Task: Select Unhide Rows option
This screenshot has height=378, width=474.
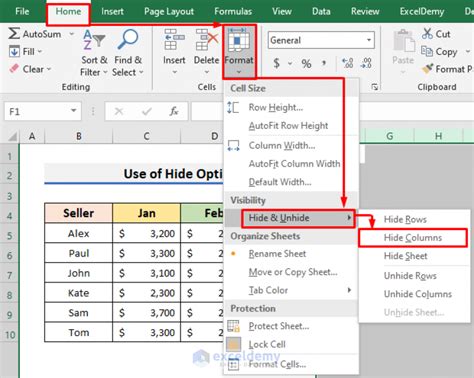Action: (410, 276)
